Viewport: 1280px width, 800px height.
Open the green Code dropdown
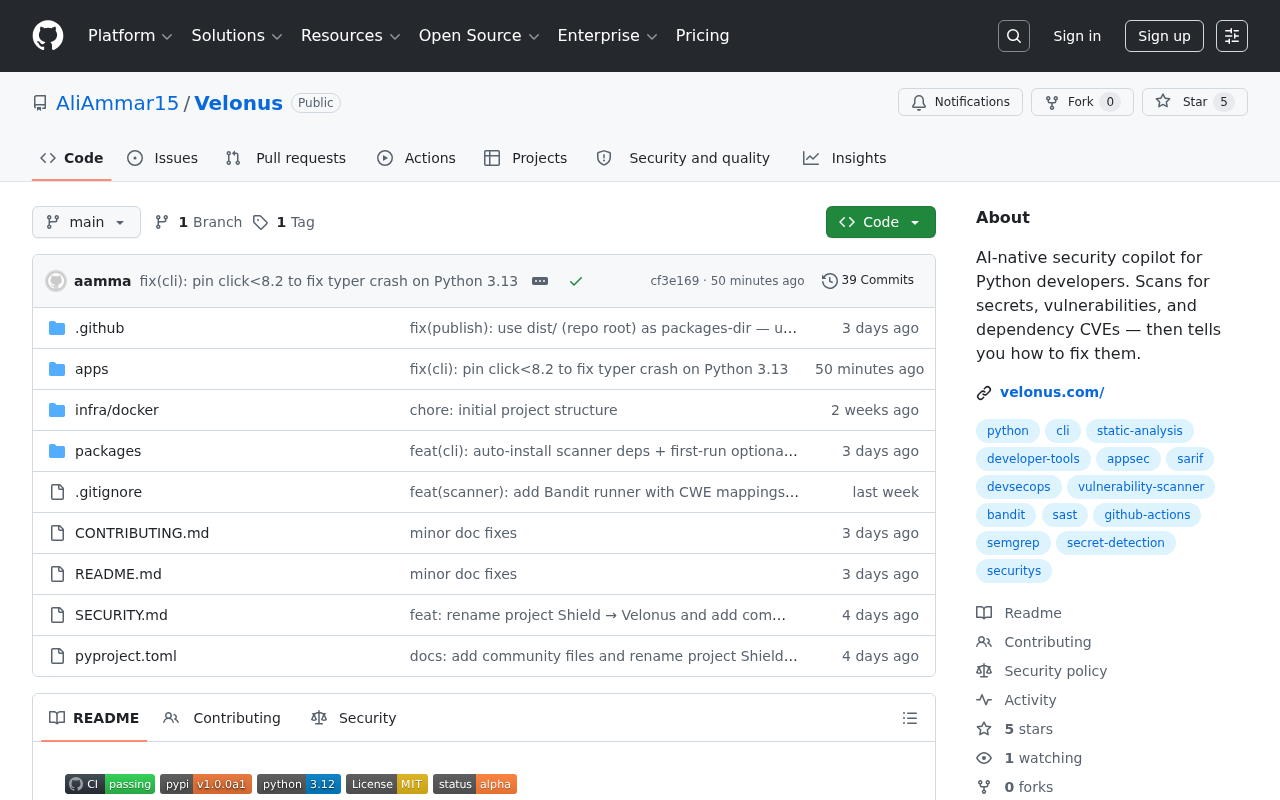pos(881,222)
